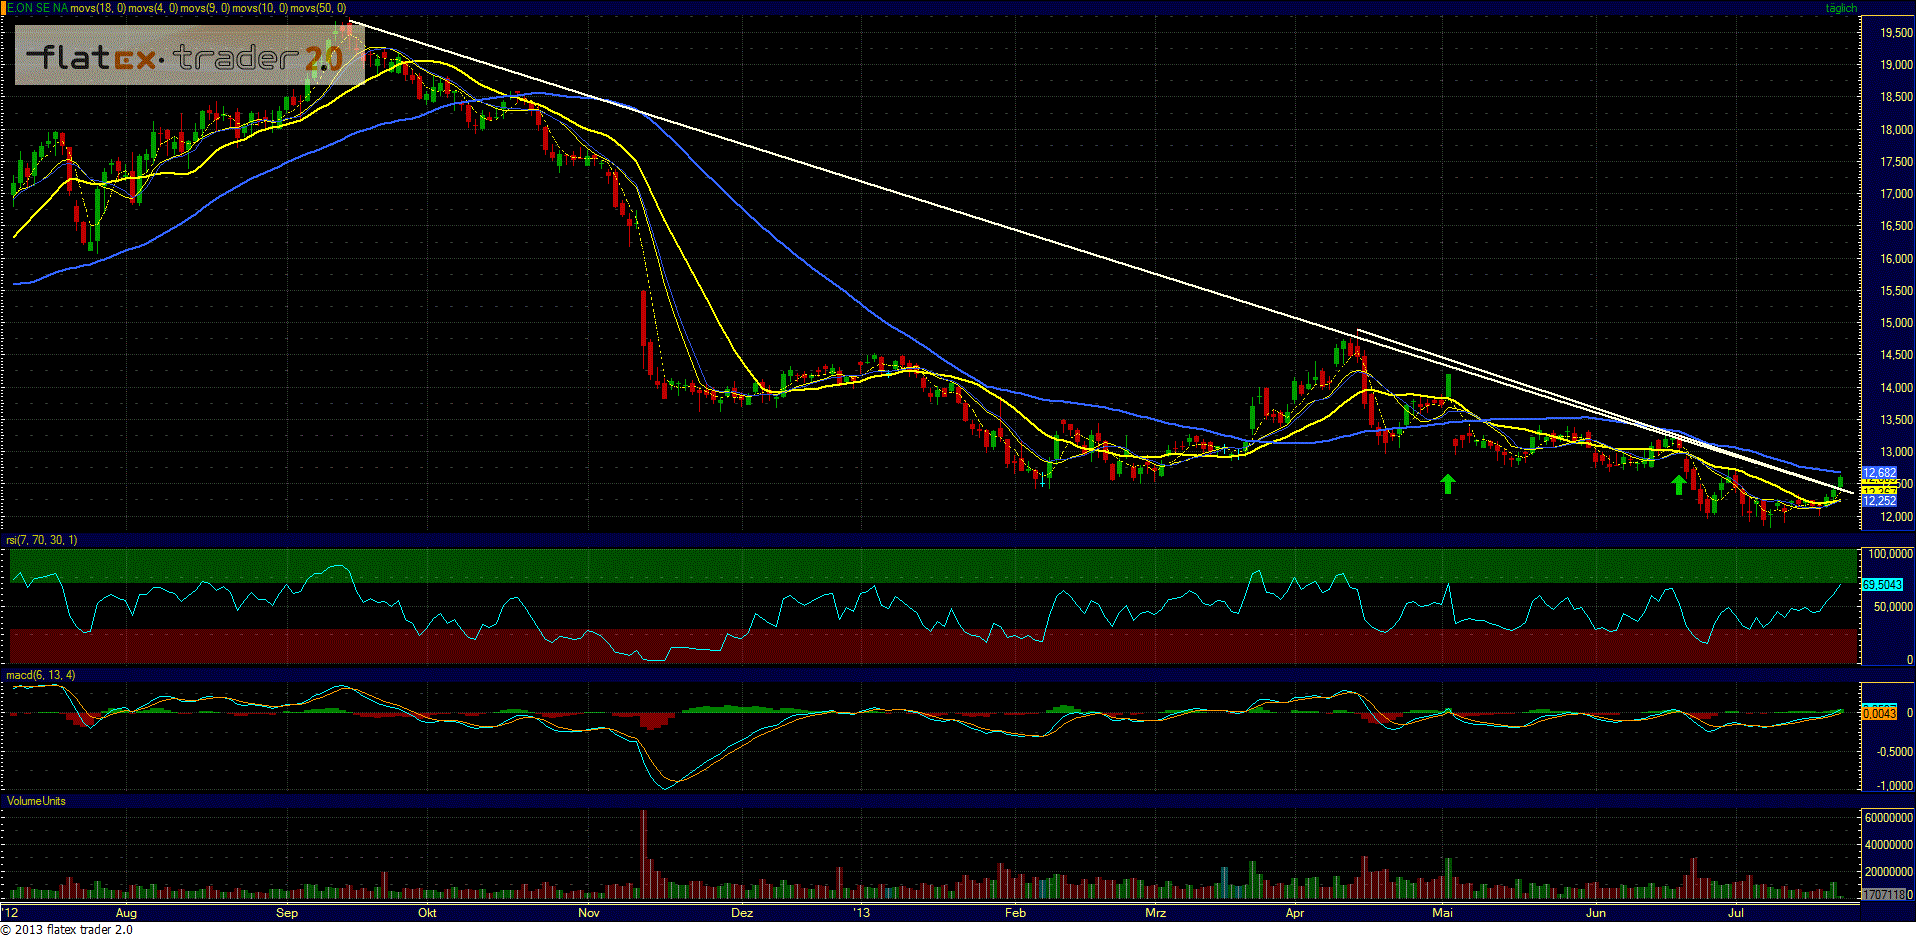
Task: Click the '12 year label on time axis
Action: click(11, 913)
